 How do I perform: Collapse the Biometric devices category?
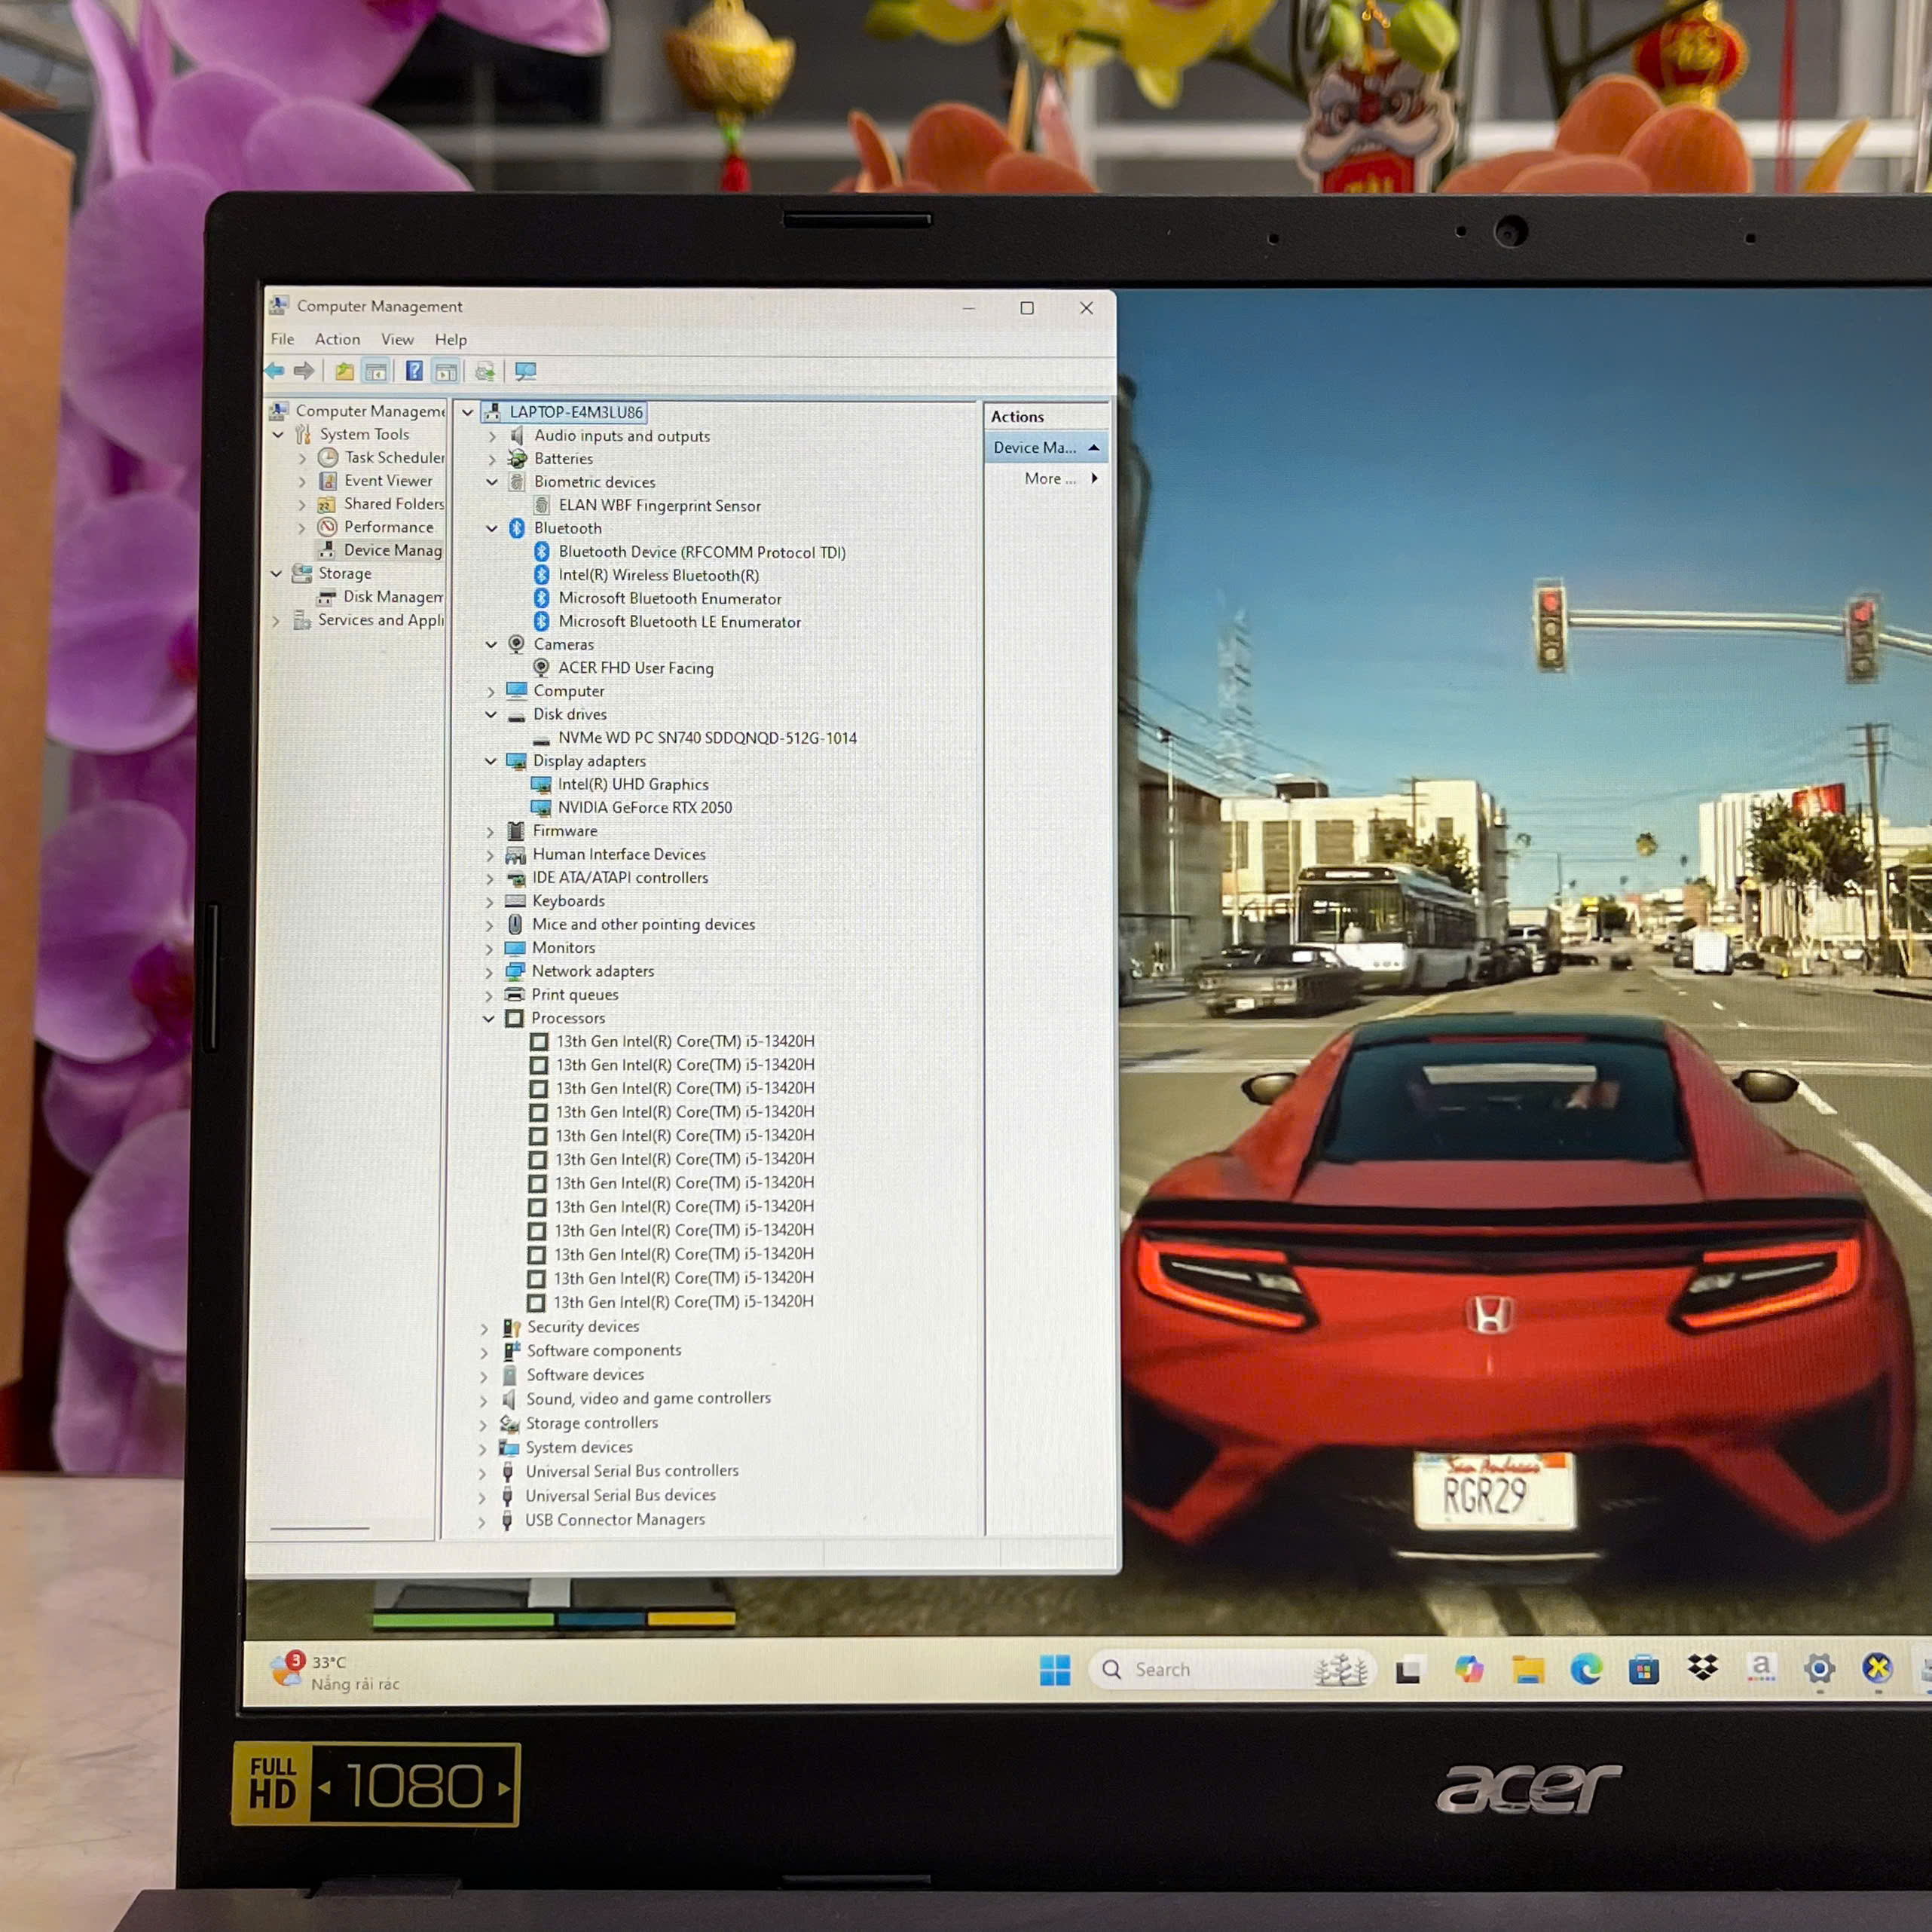[491, 482]
